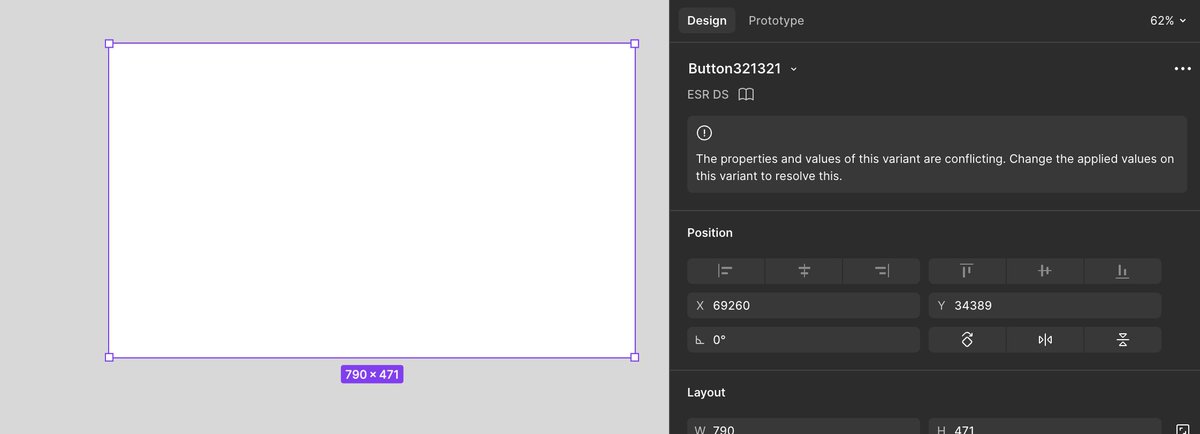This screenshot has height=434, width=1200.
Task: Rotate 90 degrees icon
Action: click(x=967, y=340)
